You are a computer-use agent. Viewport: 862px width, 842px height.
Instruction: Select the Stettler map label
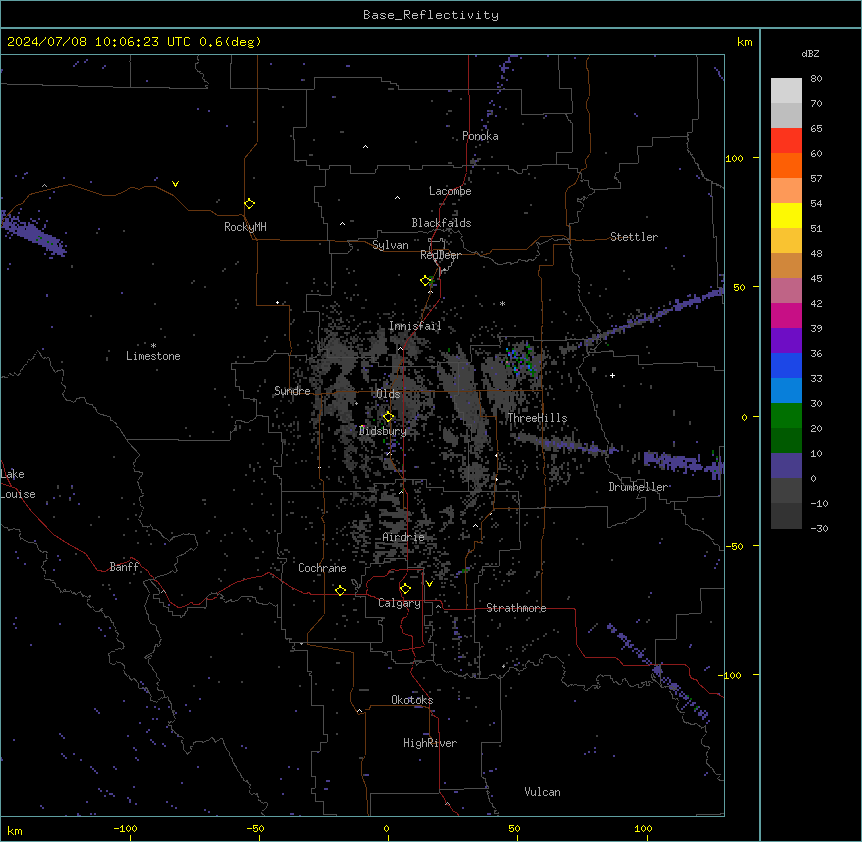634,237
